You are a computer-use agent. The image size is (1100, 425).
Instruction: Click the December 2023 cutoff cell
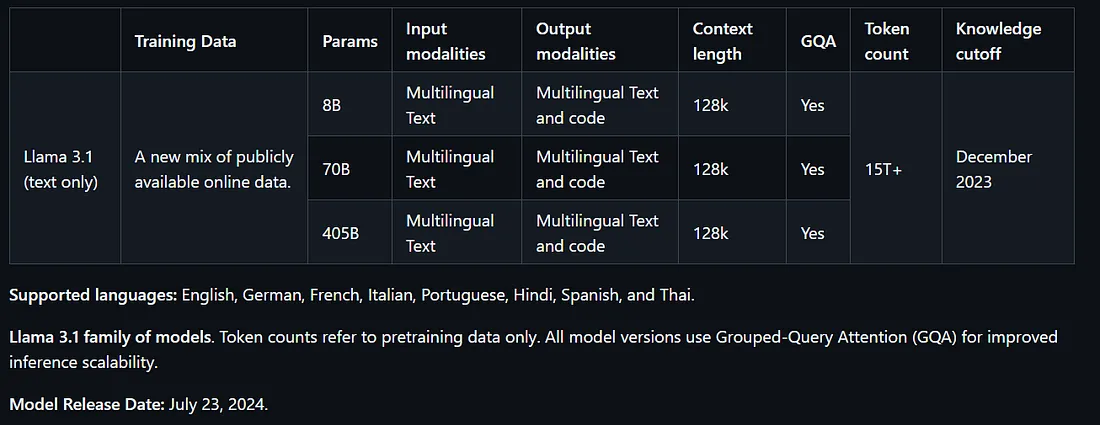[1008, 168]
